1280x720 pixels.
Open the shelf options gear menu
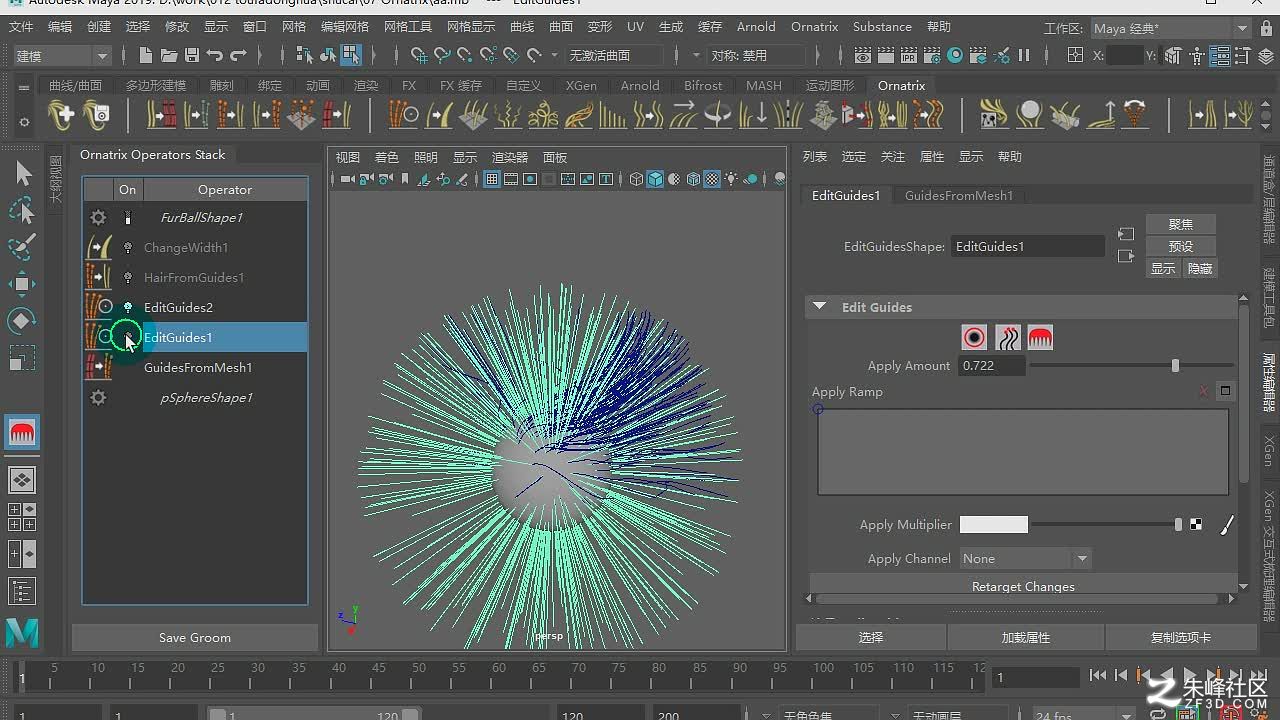[x=24, y=122]
